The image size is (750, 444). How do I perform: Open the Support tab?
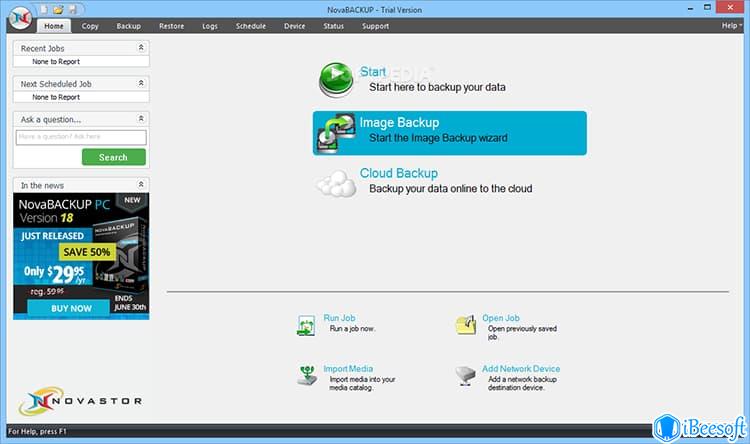point(375,26)
